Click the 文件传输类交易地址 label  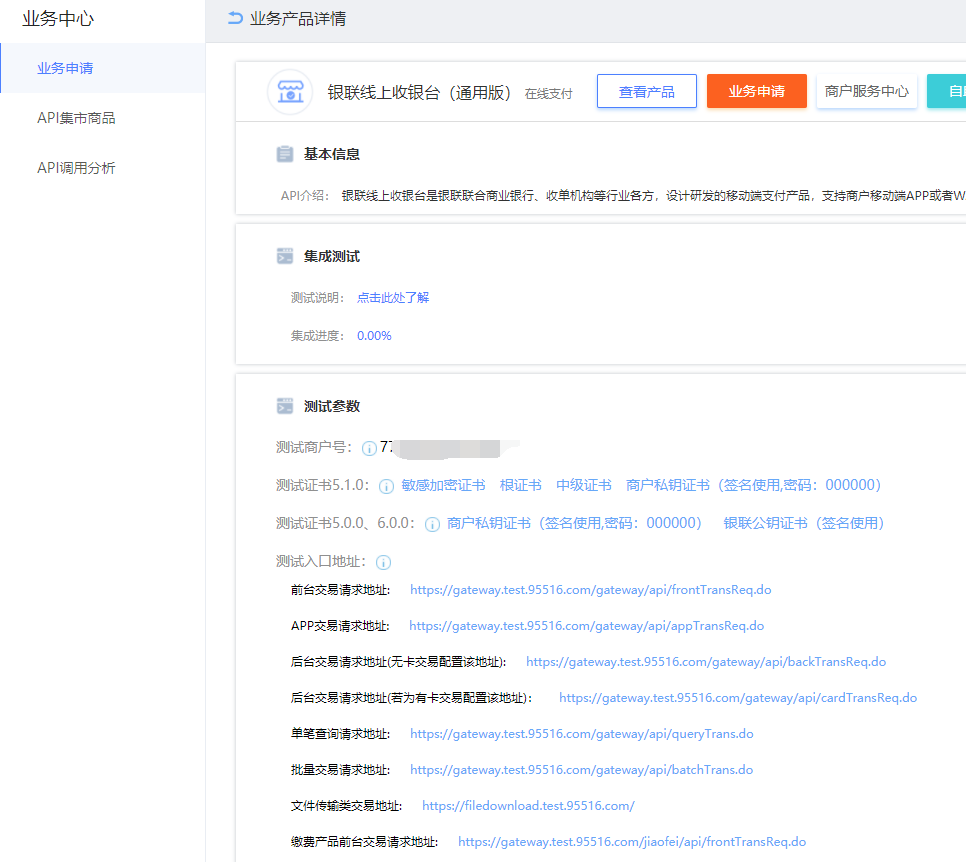click(346, 806)
